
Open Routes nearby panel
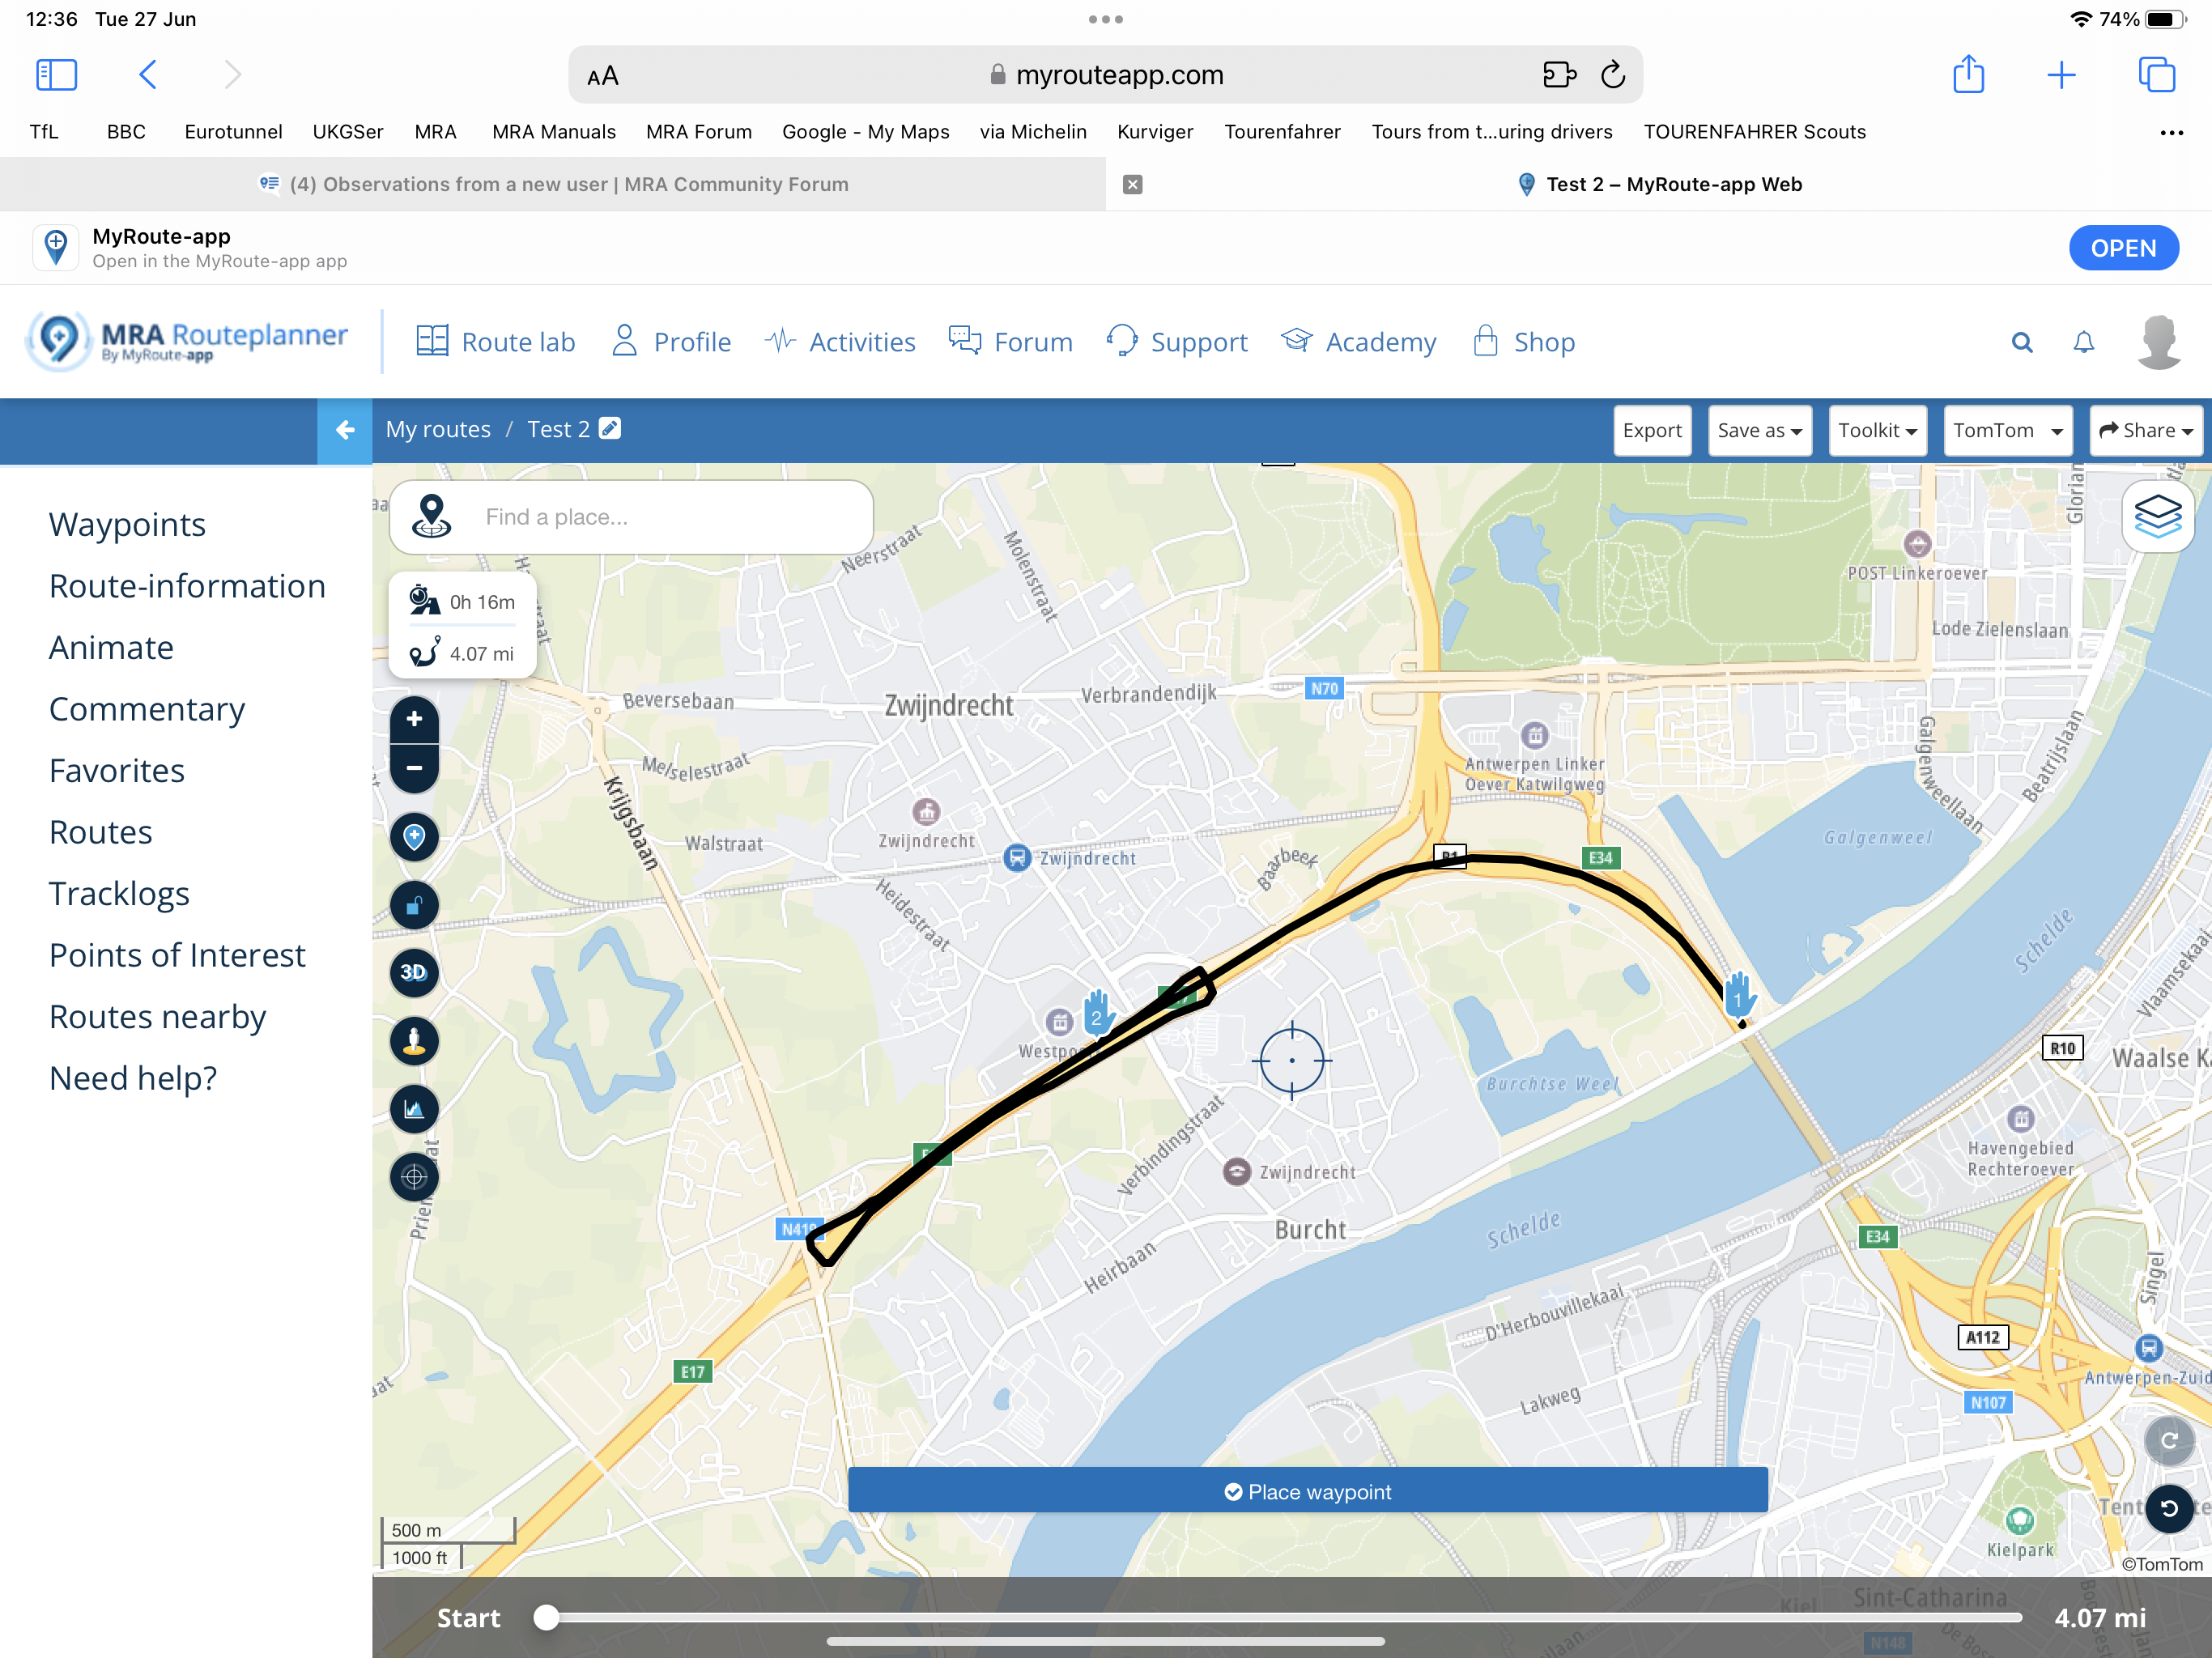(x=157, y=1016)
